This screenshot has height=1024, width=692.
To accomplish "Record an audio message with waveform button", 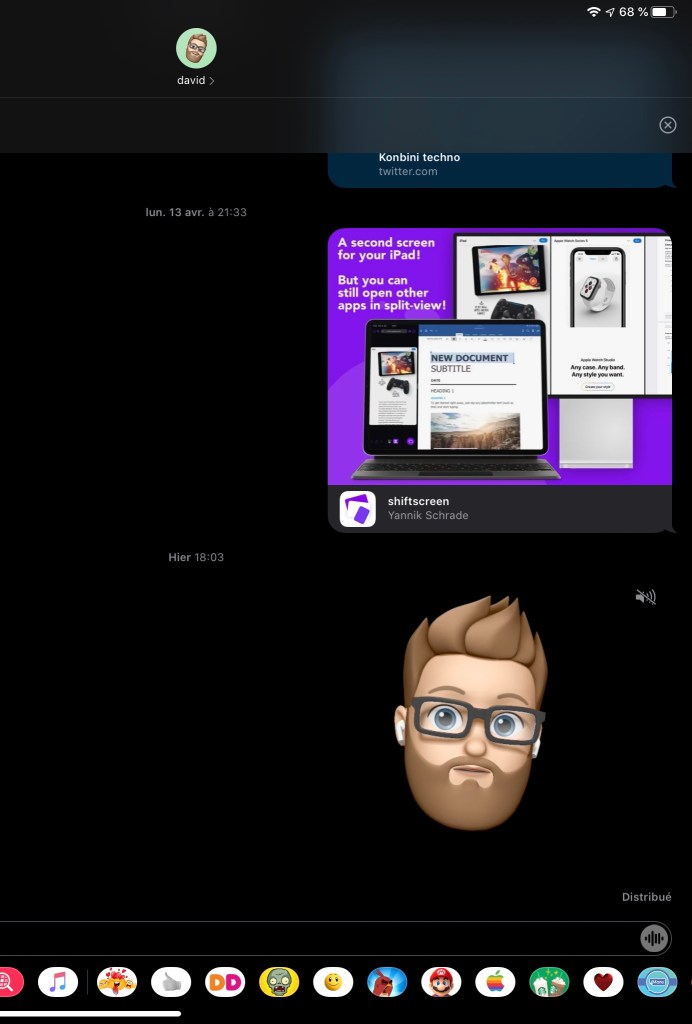I will 655,938.
